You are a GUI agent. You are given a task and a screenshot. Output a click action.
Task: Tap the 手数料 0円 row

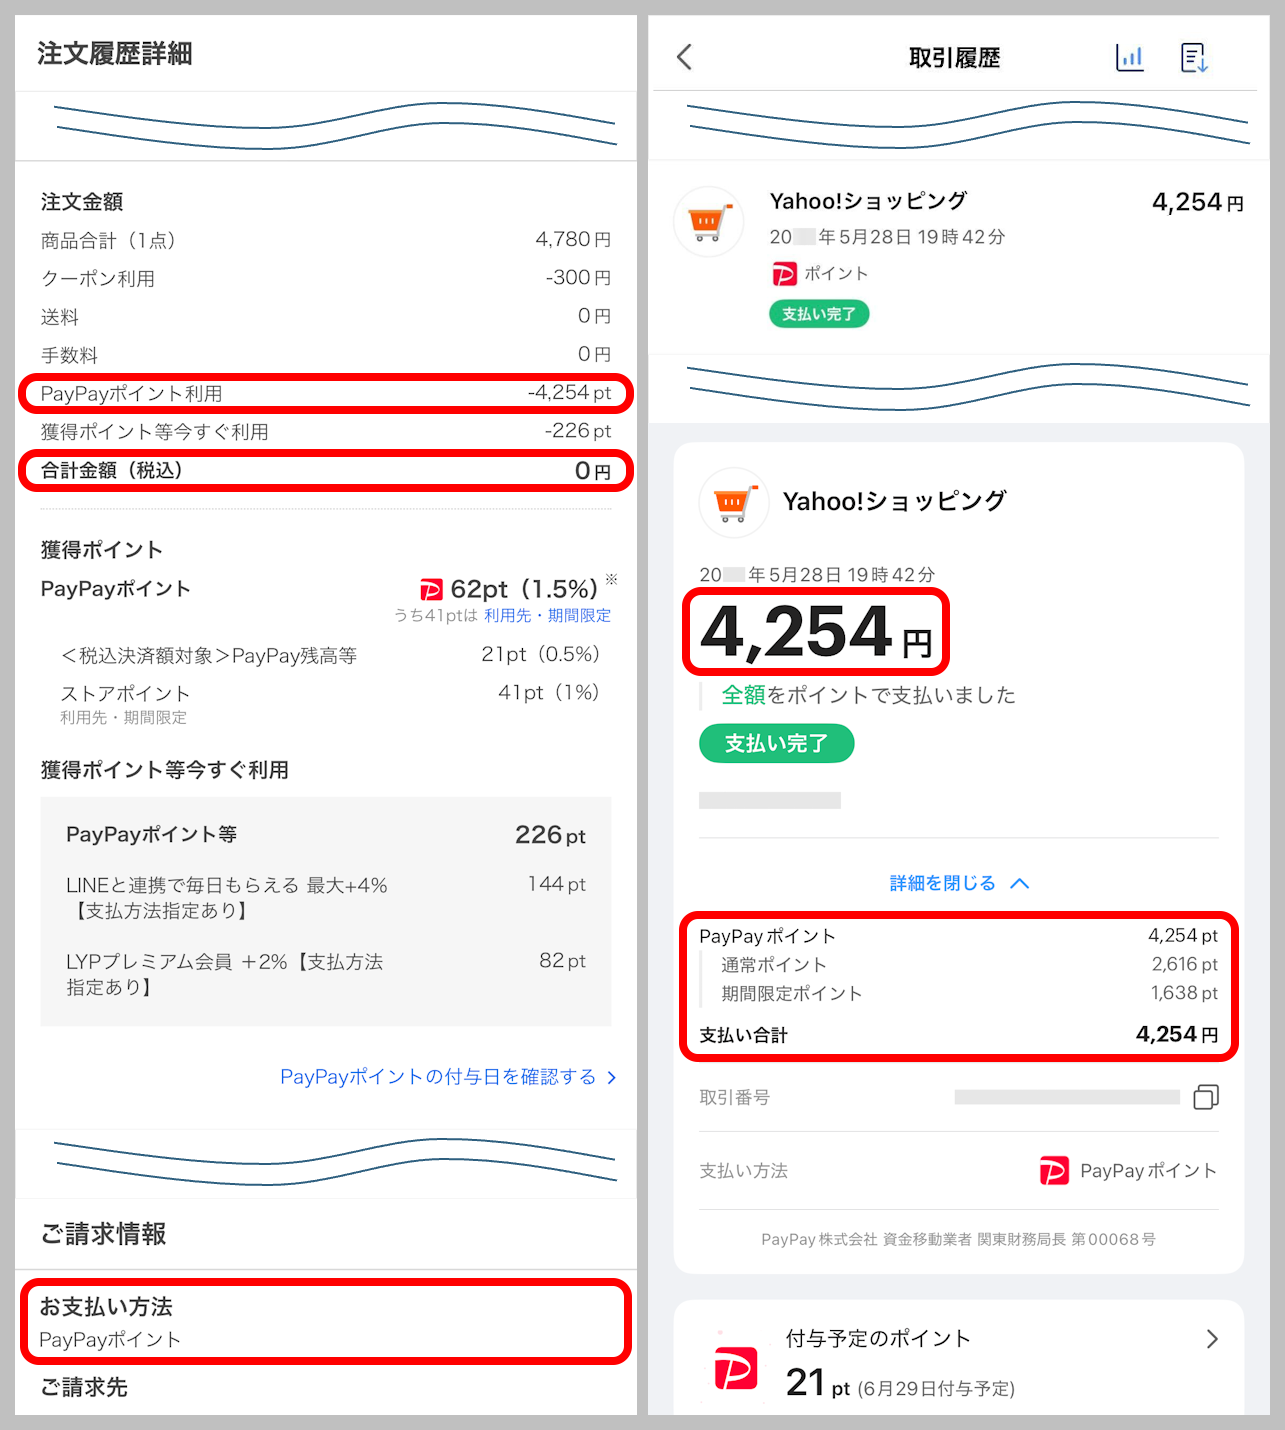click(x=326, y=355)
